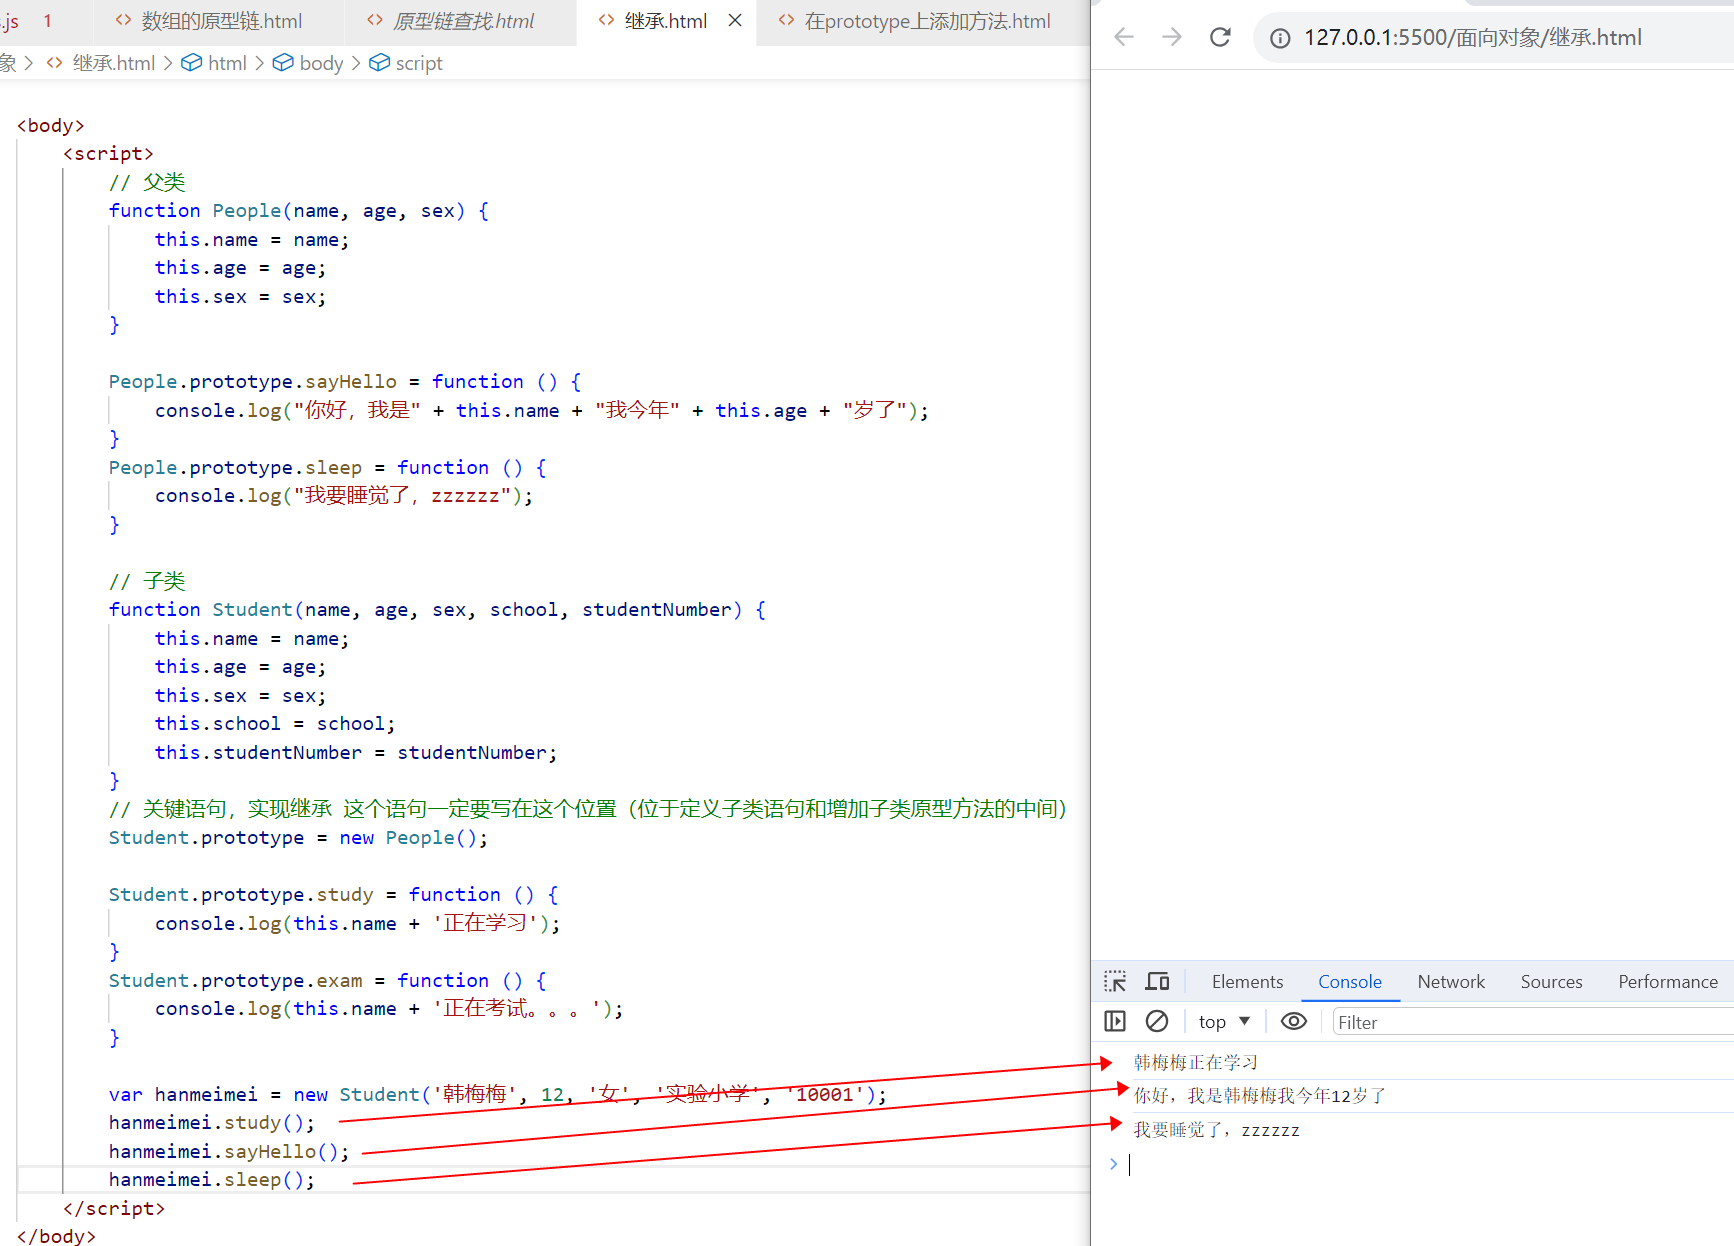Image resolution: width=1734 pixels, height=1246 pixels.
Task: Click the this.studentNumber = studentNumber; line
Action: (x=356, y=753)
